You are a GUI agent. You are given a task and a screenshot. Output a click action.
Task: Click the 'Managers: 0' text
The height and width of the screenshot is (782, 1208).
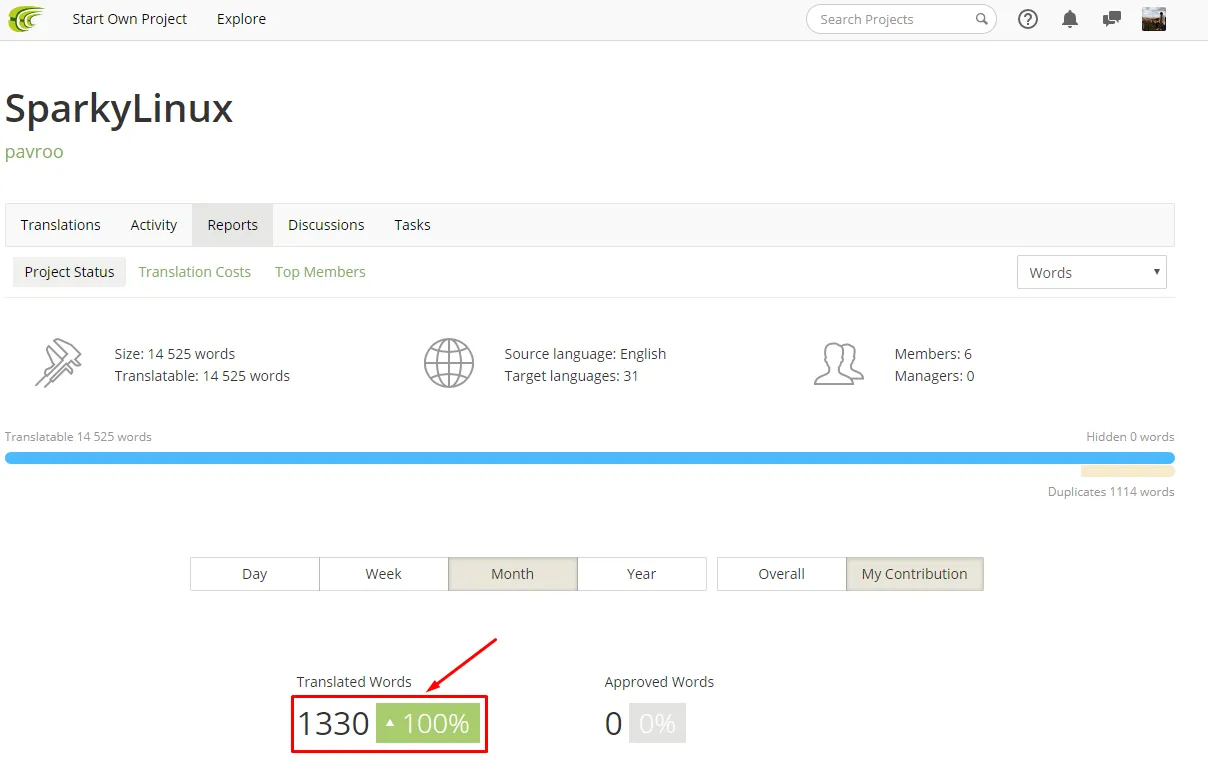pos(934,376)
